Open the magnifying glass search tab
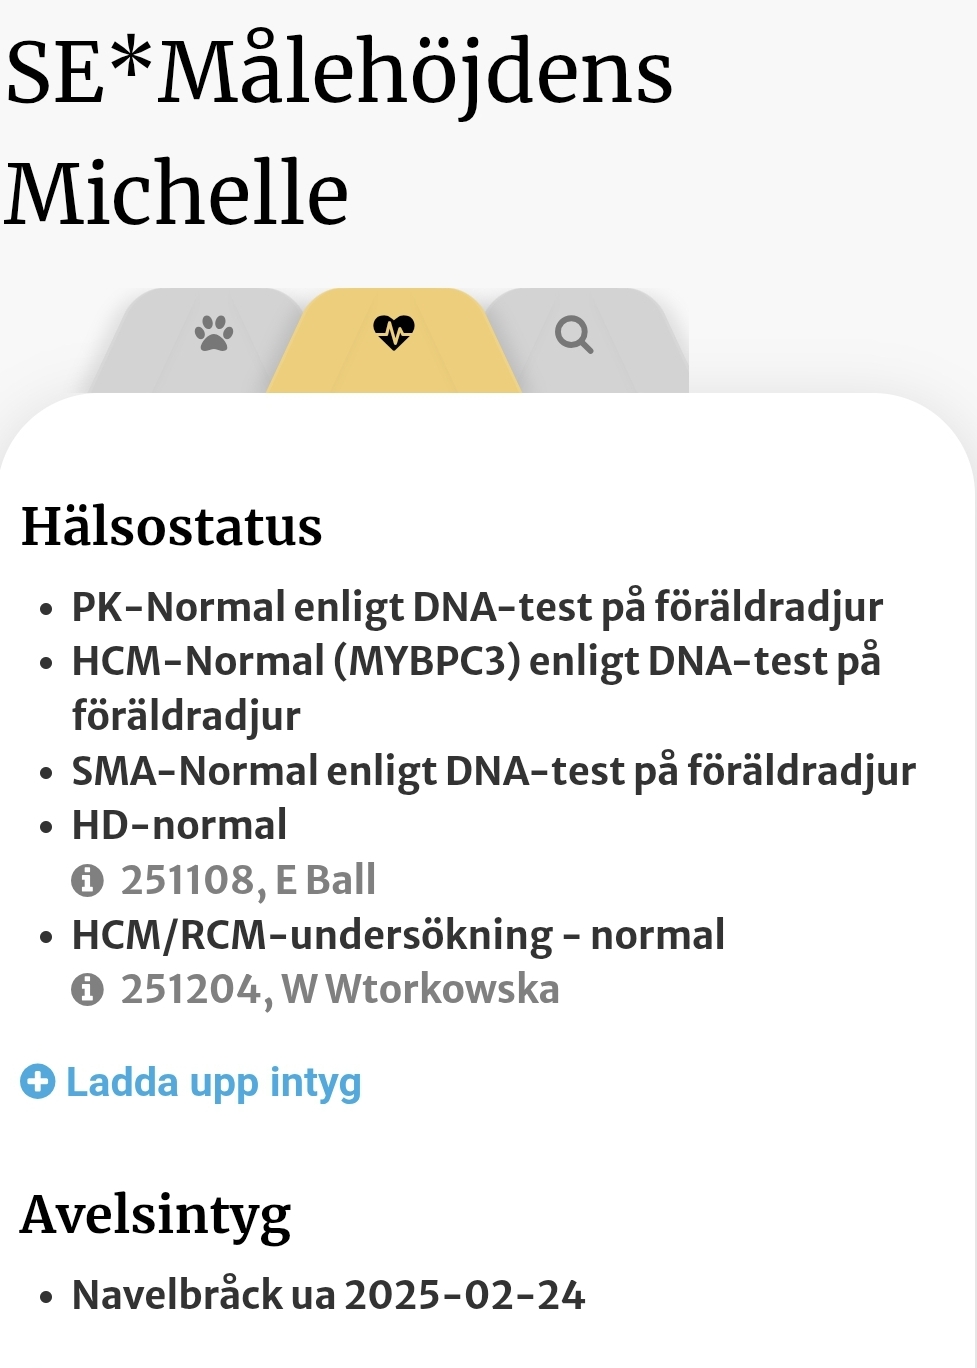977x1368 pixels. coord(574,334)
